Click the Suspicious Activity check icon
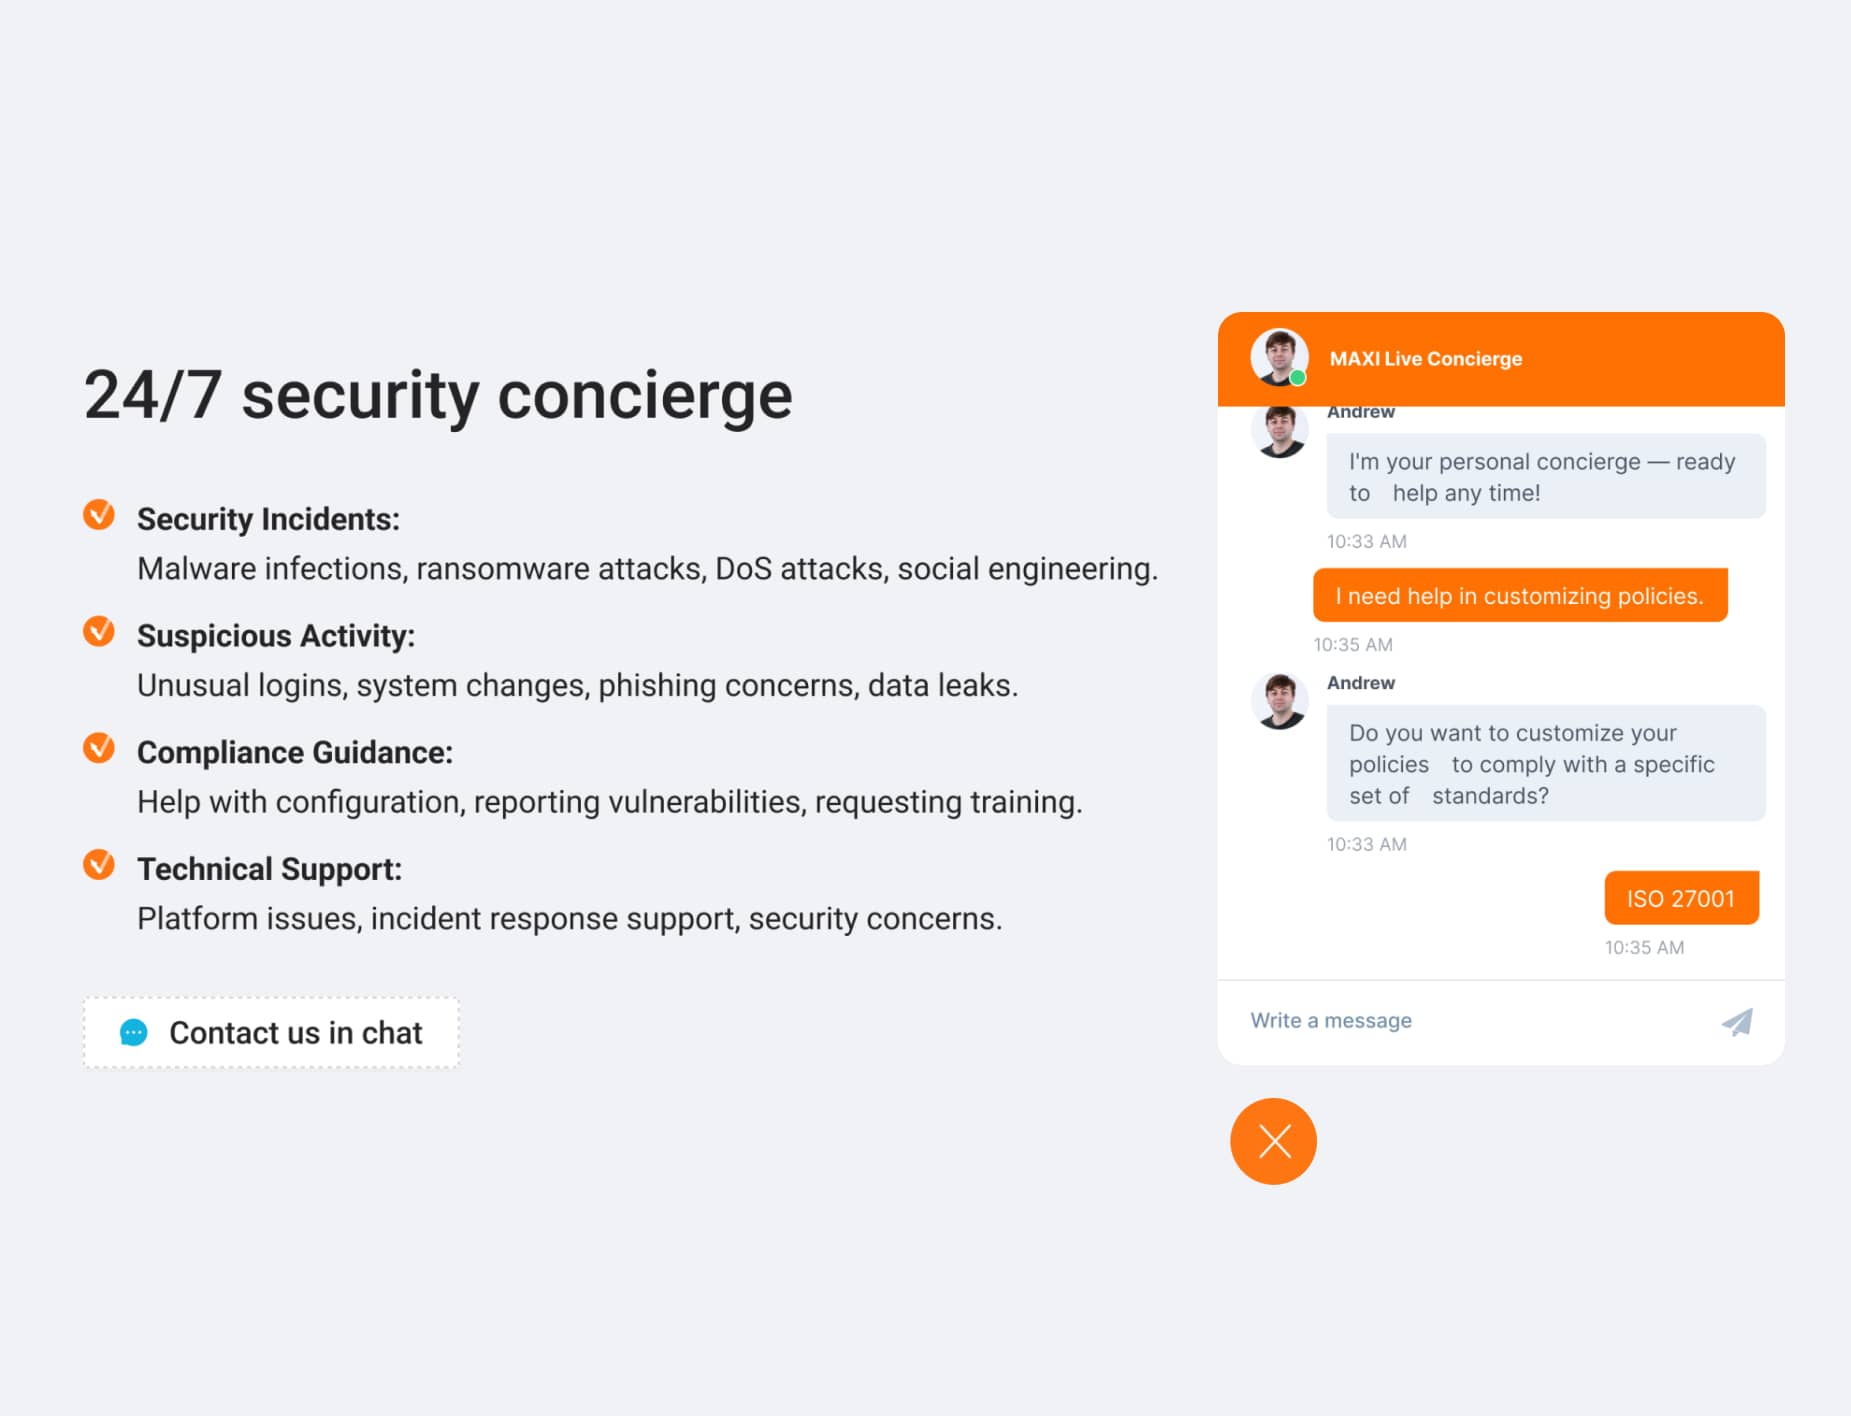Viewport: 1851px width, 1416px height. [98, 632]
